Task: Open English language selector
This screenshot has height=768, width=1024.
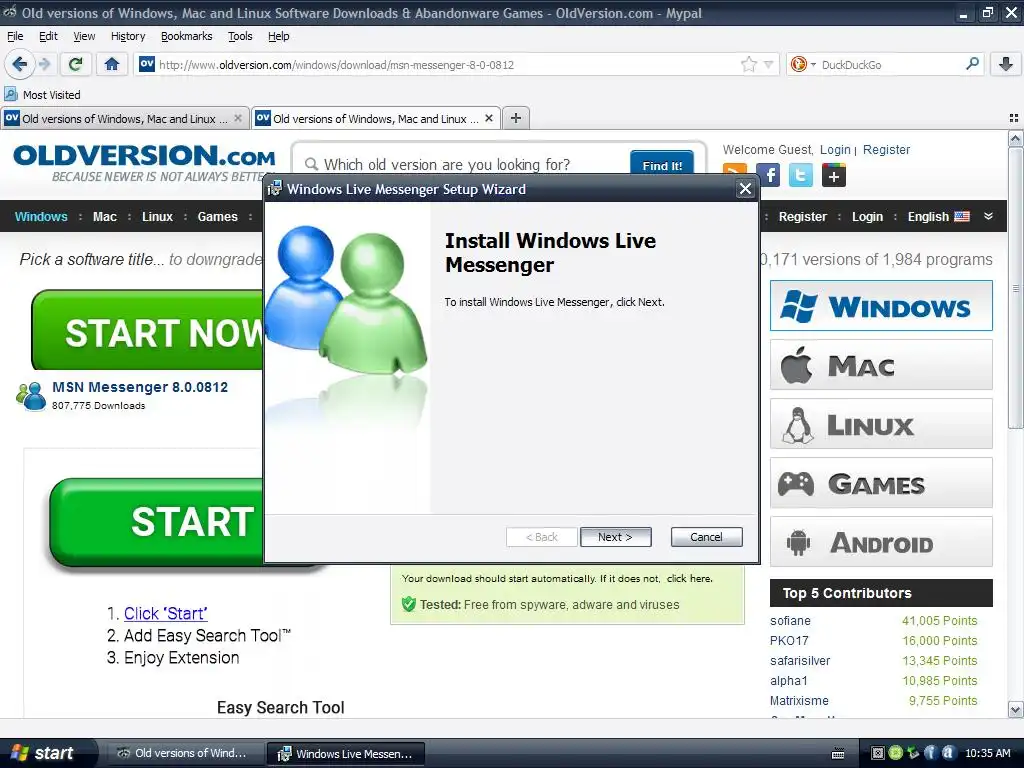Action: (x=938, y=216)
